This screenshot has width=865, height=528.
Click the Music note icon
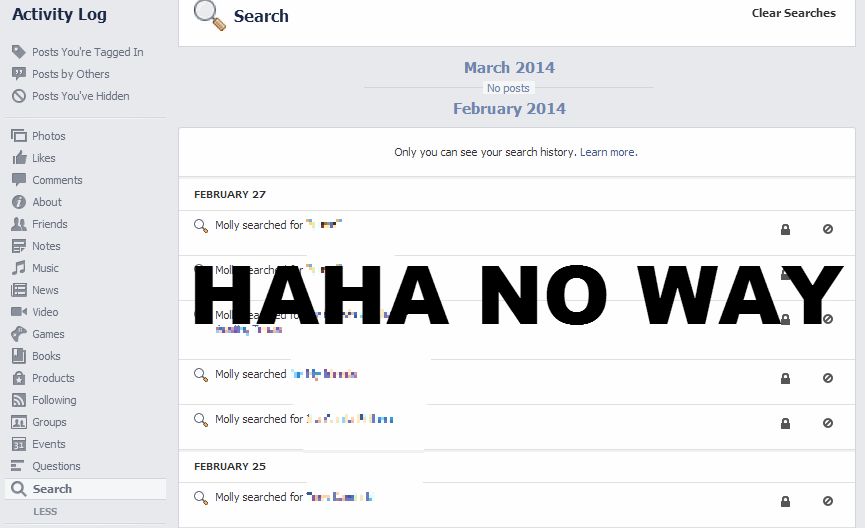coord(19,268)
